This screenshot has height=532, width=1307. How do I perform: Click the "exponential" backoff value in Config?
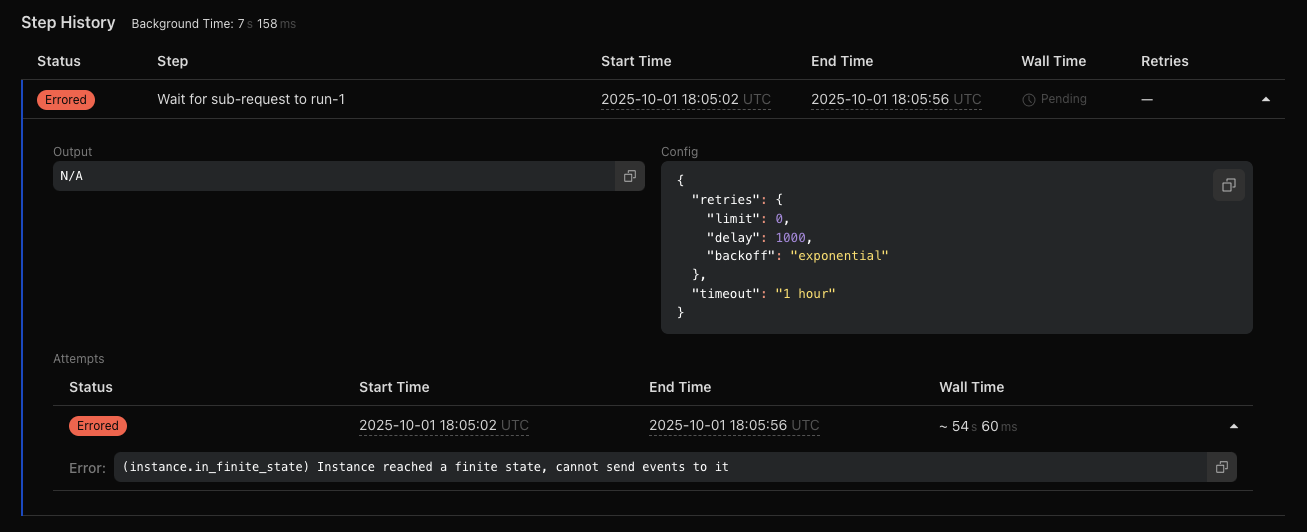pyautogui.click(x=839, y=256)
